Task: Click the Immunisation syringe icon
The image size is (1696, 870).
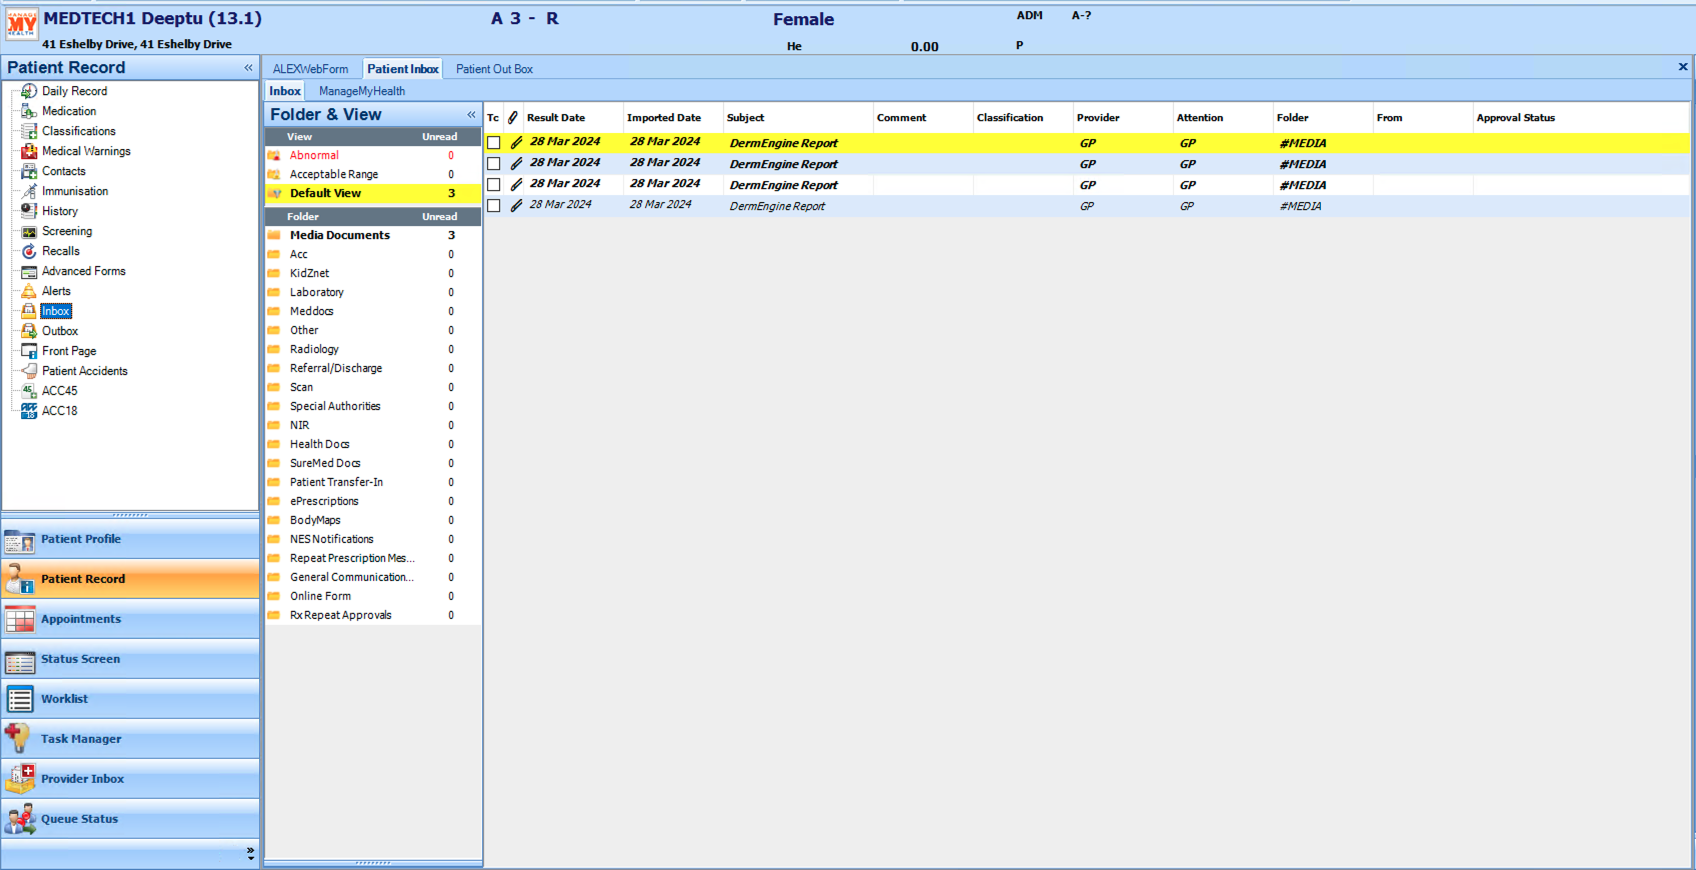Action: tap(29, 191)
